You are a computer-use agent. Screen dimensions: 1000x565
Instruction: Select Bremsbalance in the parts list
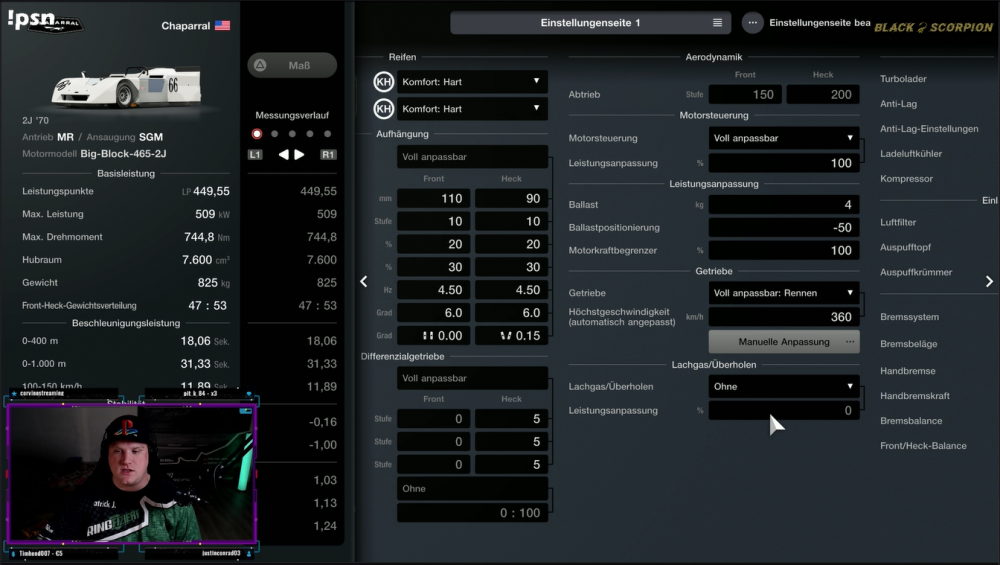pyautogui.click(x=911, y=421)
